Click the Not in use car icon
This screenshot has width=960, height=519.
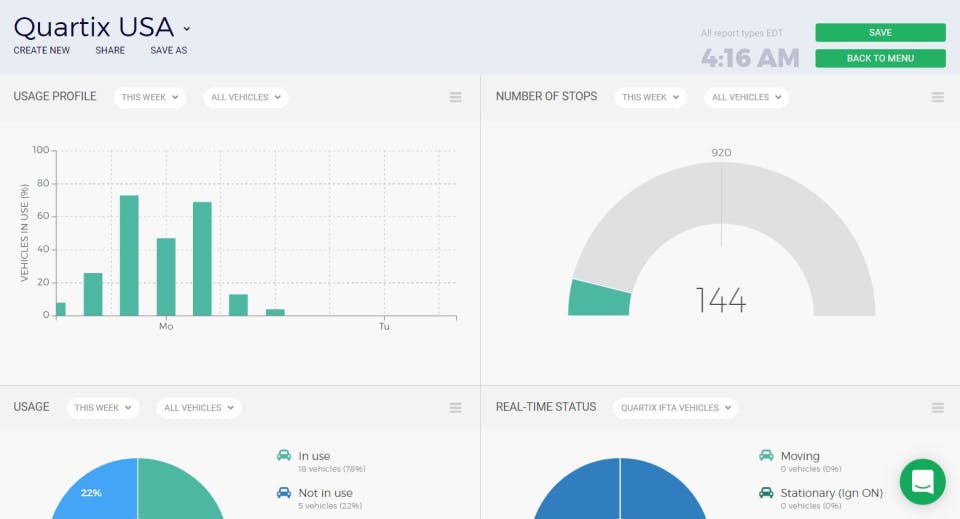pyautogui.click(x=283, y=492)
